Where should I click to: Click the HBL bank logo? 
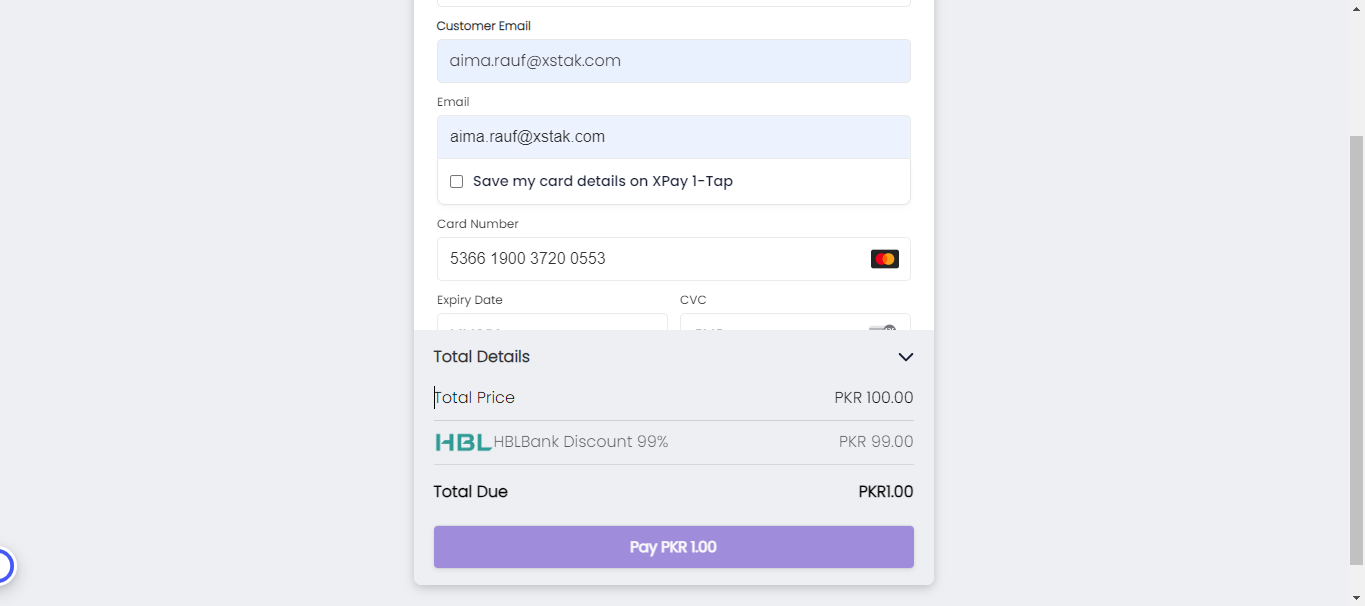[463, 442]
